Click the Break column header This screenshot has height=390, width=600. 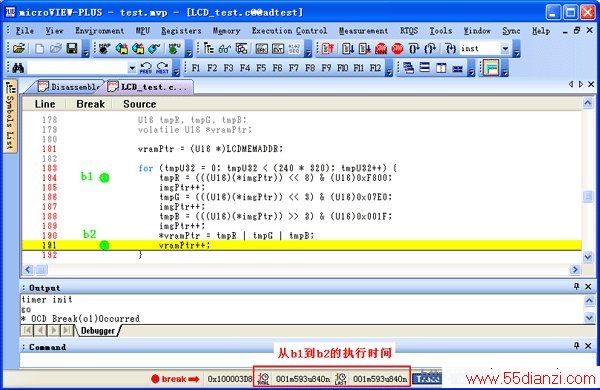click(x=90, y=104)
